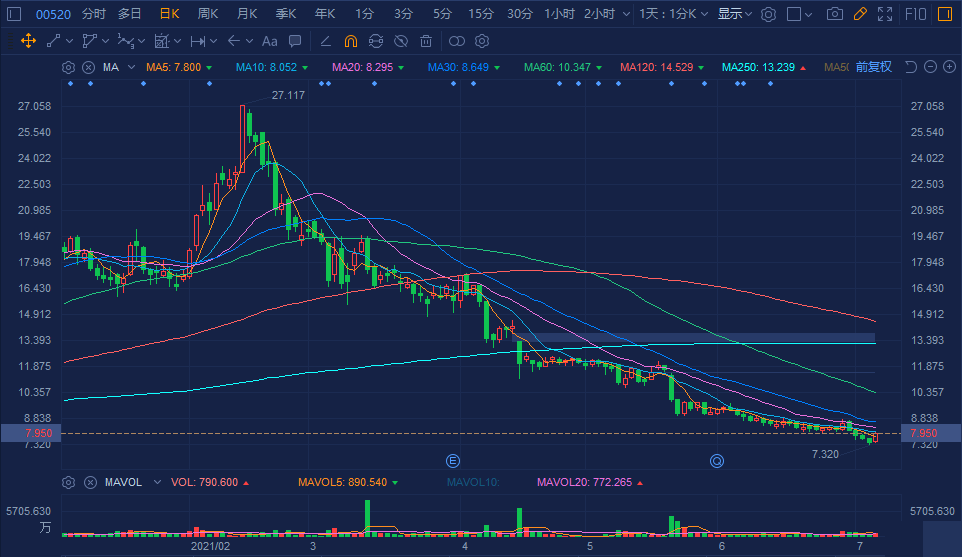The width and height of the screenshot is (962, 557).
Task: Open the MAVOL indicator settings gear
Action: pyautogui.click(x=68, y=483)
